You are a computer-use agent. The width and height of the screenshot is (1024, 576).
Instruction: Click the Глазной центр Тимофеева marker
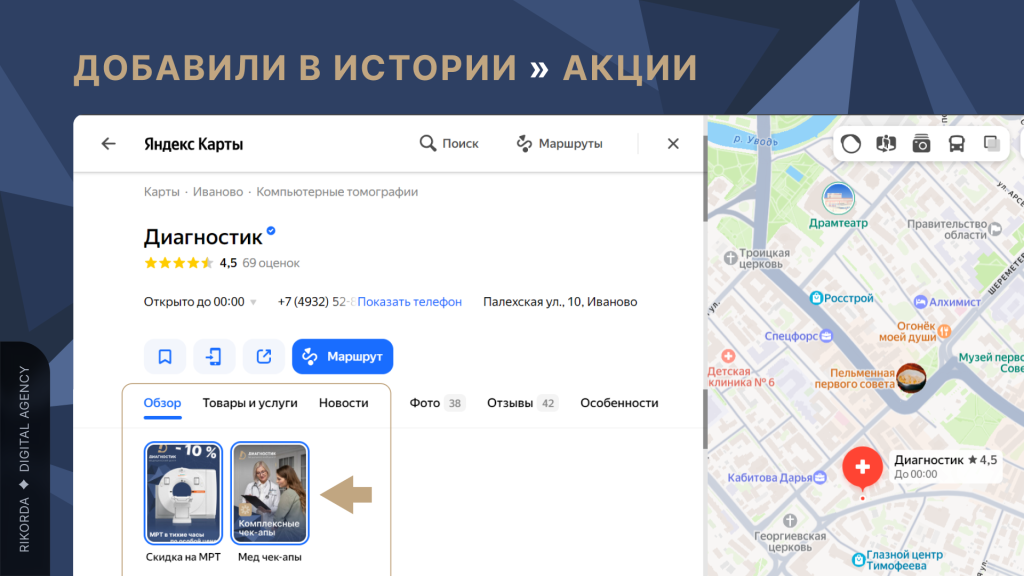coord(859,560)
